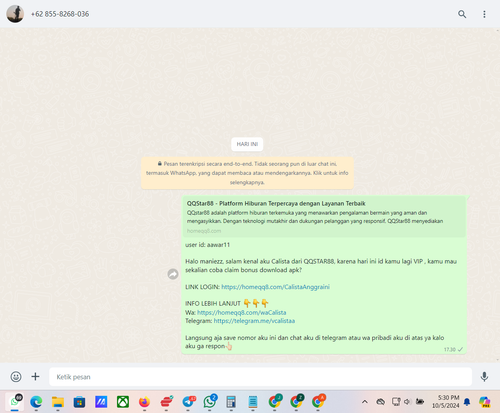Open Copilot preview icon in taskbar corner
Image resolution: width=500 pixels, height=413 pixels.
(x=484, y=402)
